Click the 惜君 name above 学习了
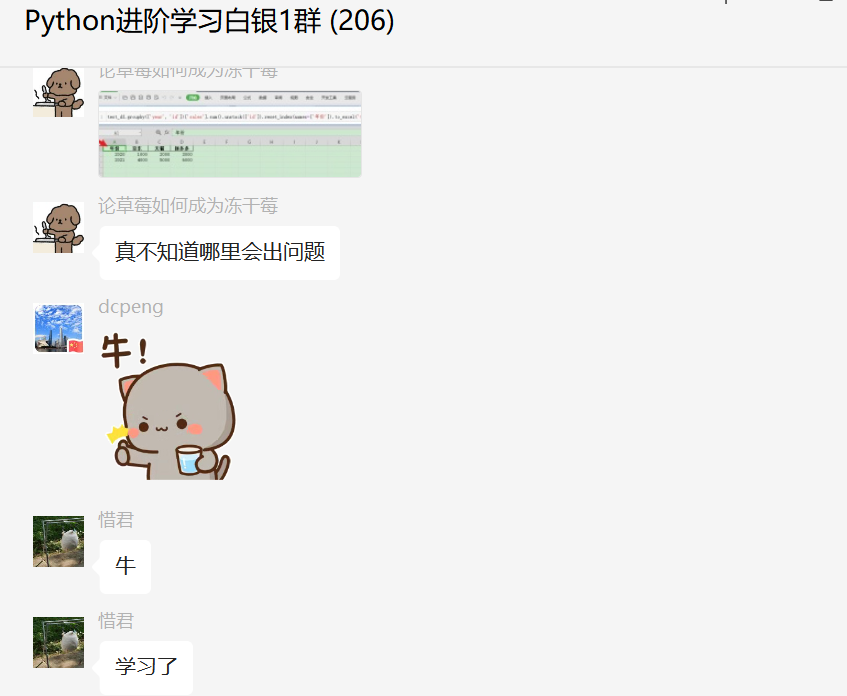847x696 pixels. pyautogui.click(x=116, y=621)
